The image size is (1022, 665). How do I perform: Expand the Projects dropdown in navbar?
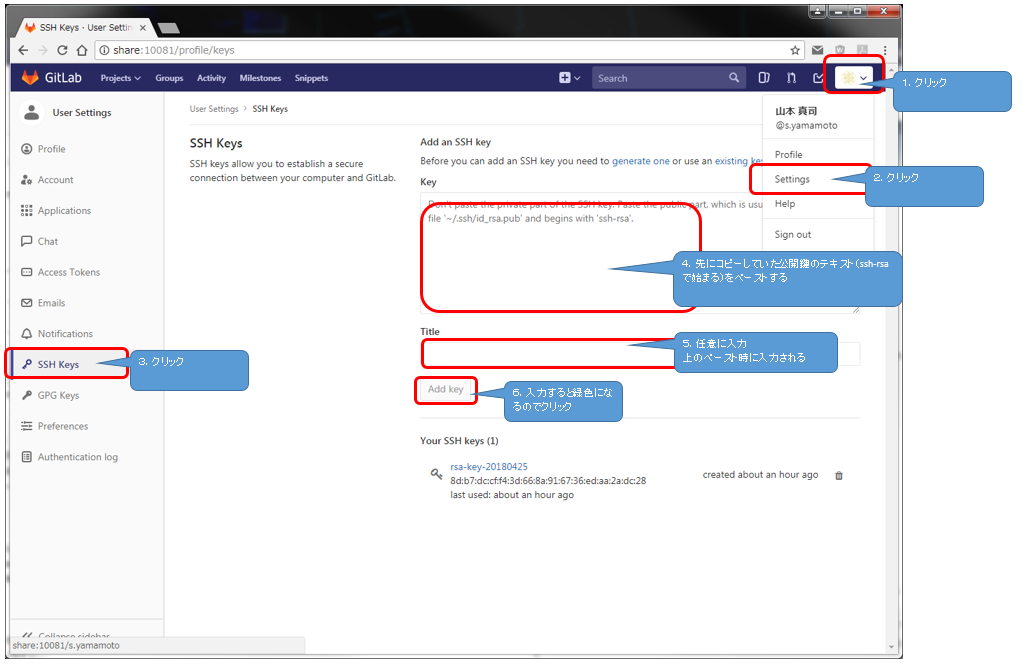coord(120,78)
